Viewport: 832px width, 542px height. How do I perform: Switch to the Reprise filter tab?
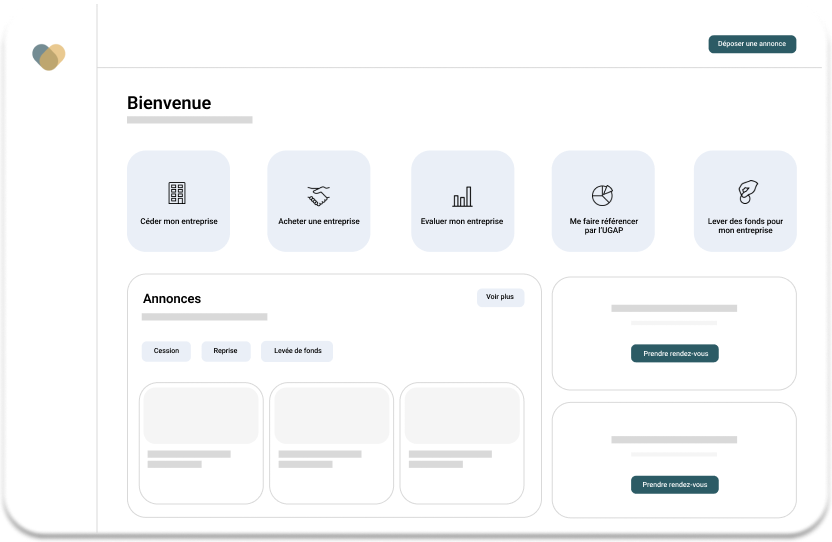click(225, 351)
